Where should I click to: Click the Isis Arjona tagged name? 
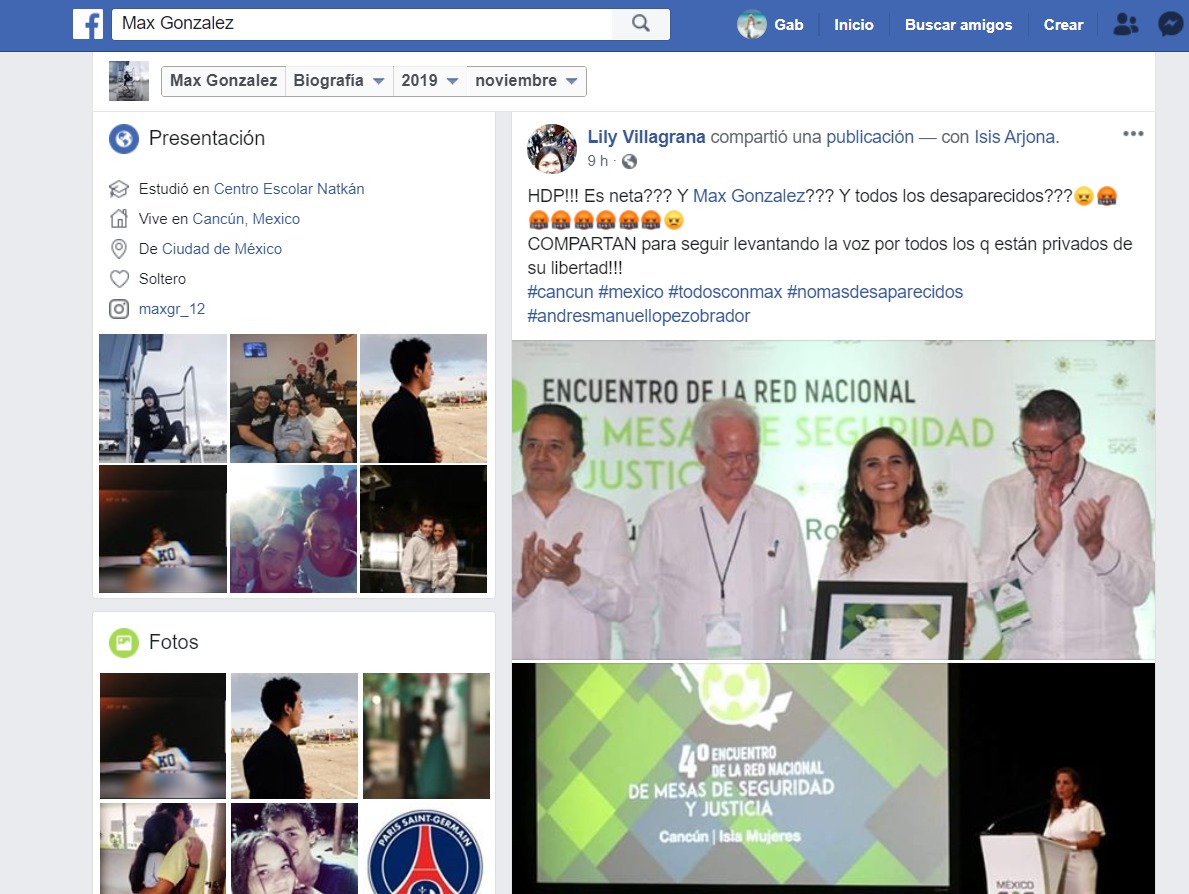tap(1015, 137)
